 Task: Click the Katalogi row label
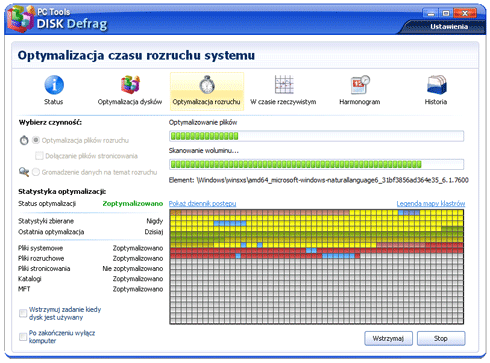(x=30, y=279)
